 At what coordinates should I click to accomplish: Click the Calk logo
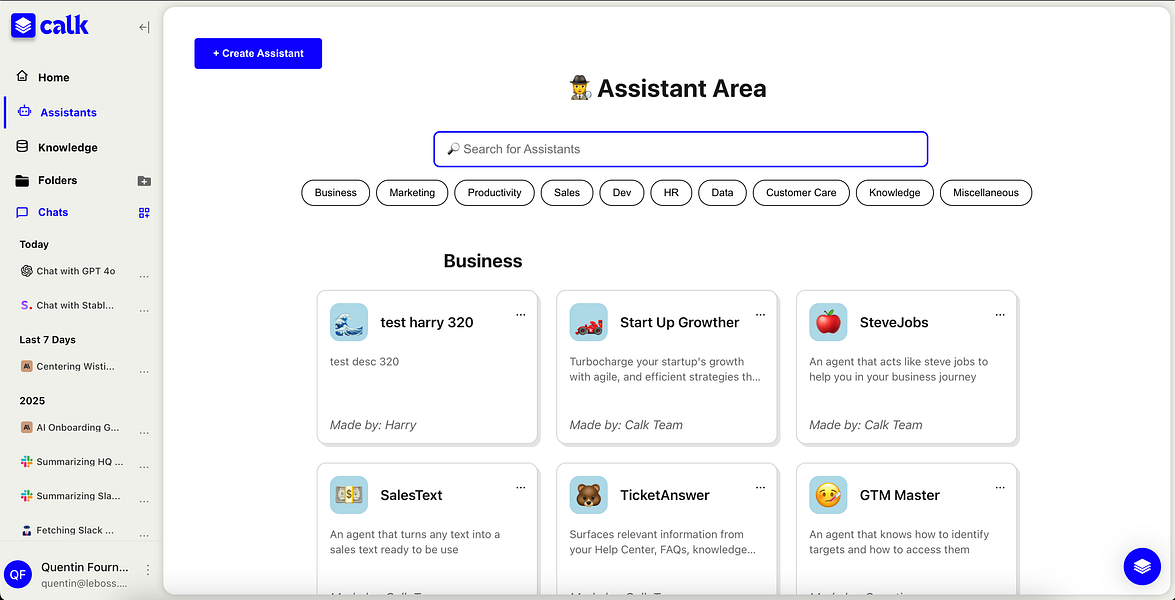point(50,26)
